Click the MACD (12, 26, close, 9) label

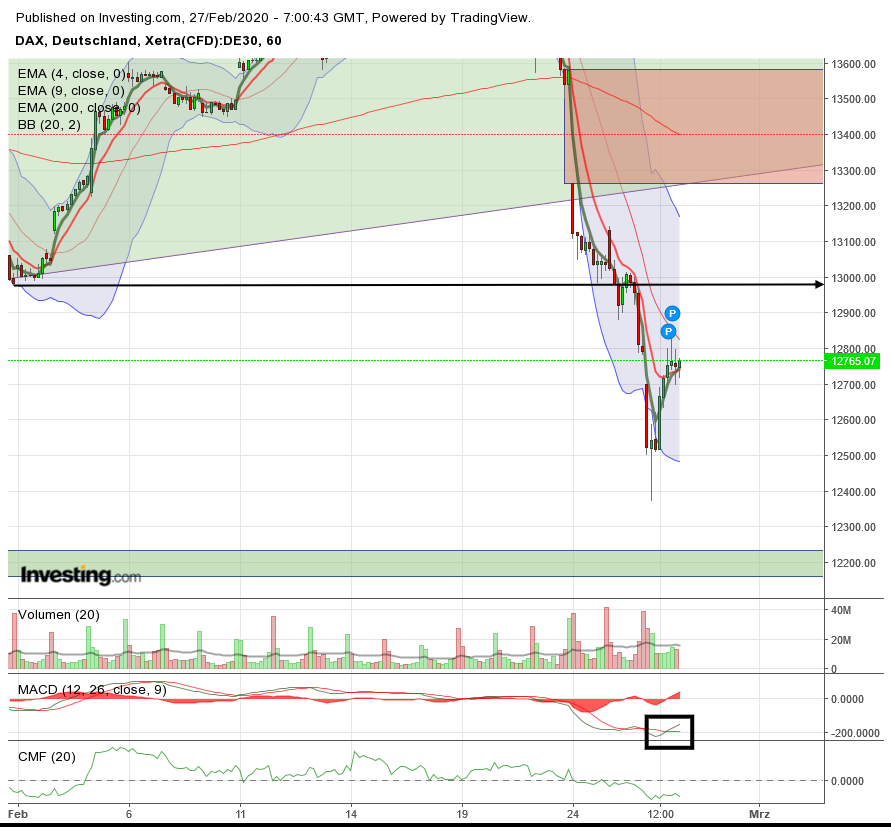point(92,689)
